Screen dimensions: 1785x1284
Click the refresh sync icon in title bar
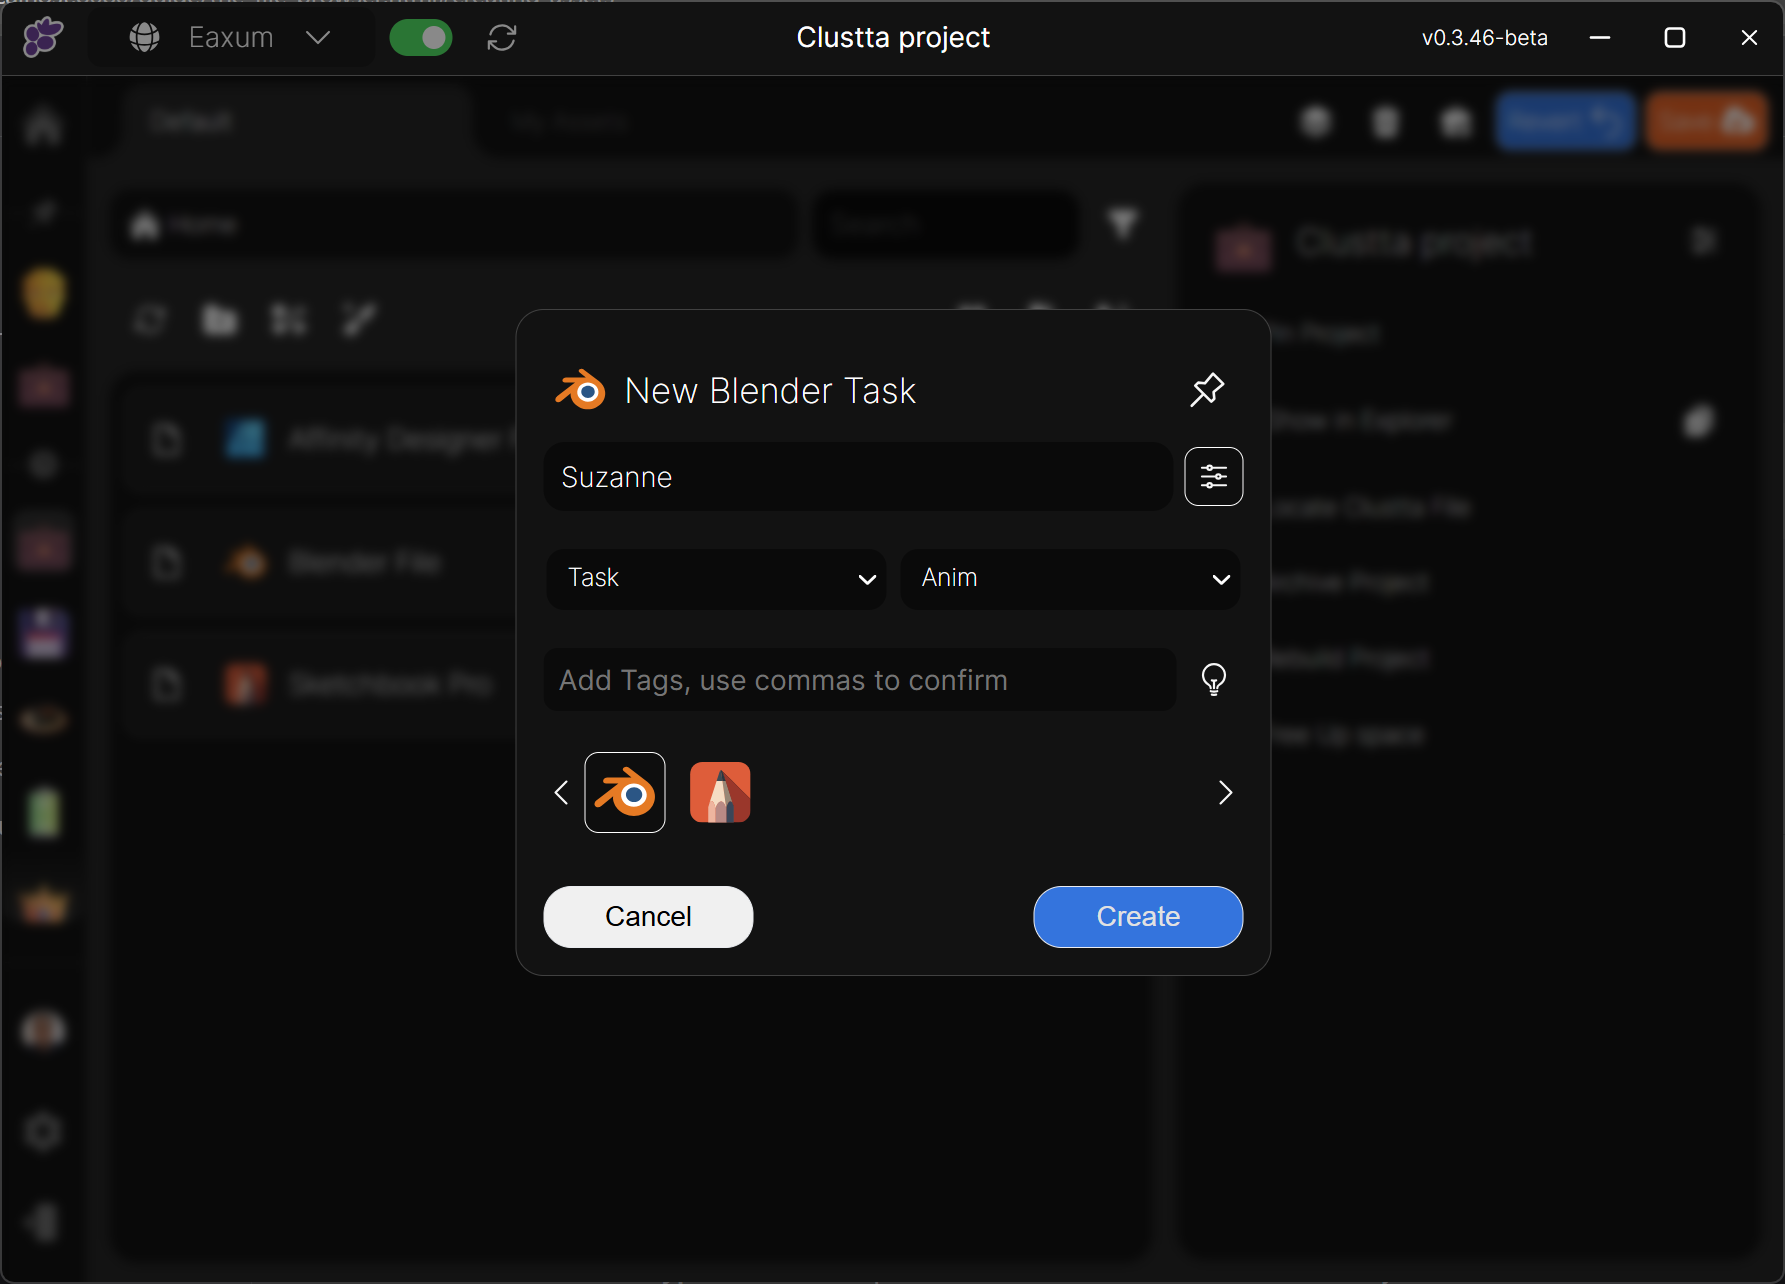[x=502, y=38]
